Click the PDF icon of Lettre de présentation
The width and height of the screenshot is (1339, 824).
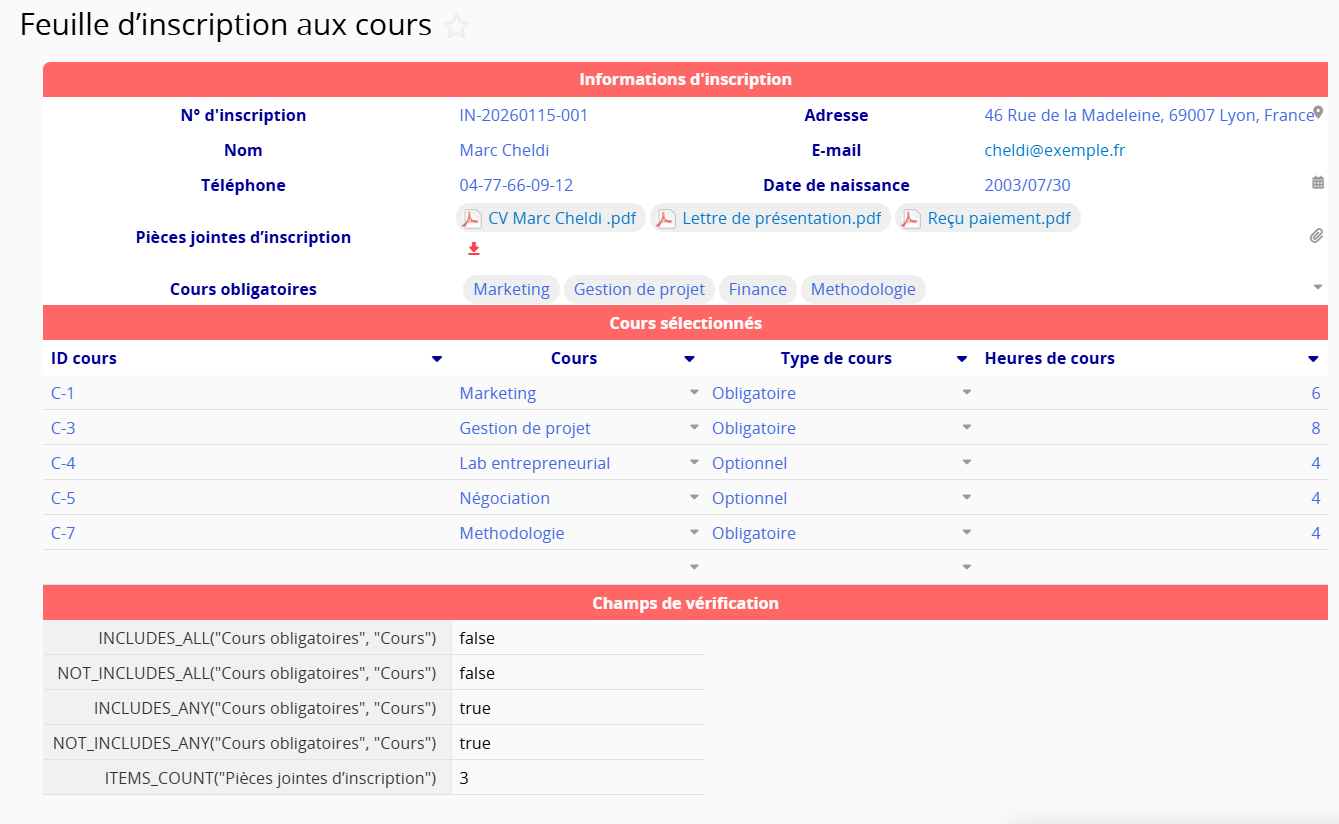click(x=665, y=219)
